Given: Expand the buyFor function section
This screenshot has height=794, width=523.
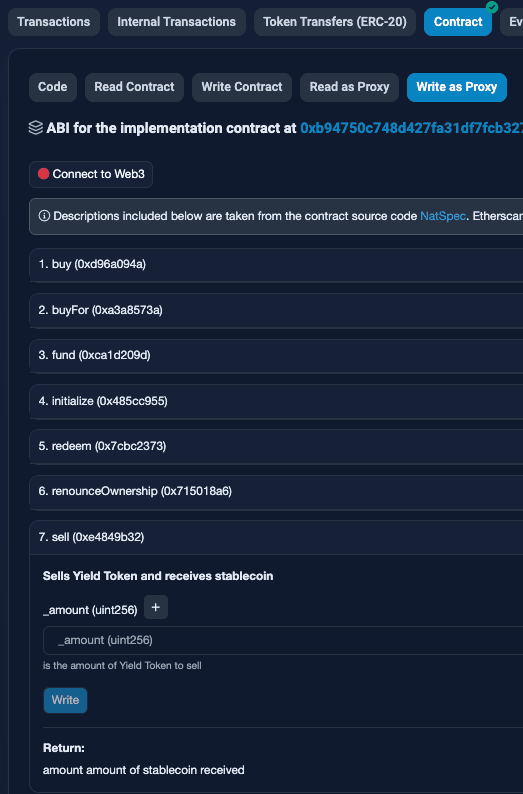Looking at the screenshot, I should pos(276,310).
